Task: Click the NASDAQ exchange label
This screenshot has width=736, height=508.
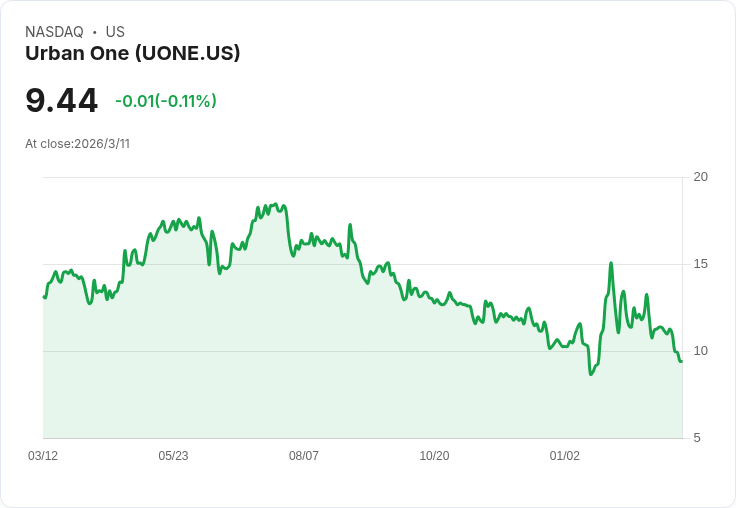Action: 54,32
